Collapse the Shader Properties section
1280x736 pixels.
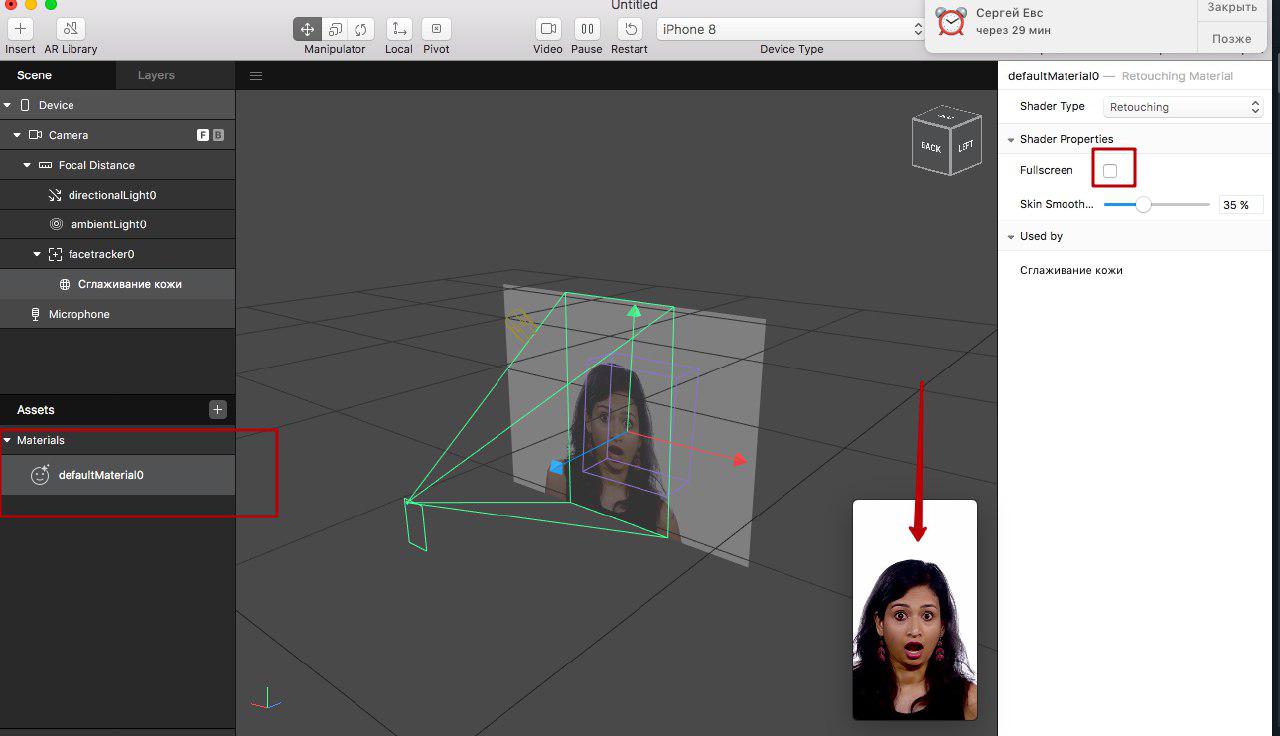[x=1011, y=140]
